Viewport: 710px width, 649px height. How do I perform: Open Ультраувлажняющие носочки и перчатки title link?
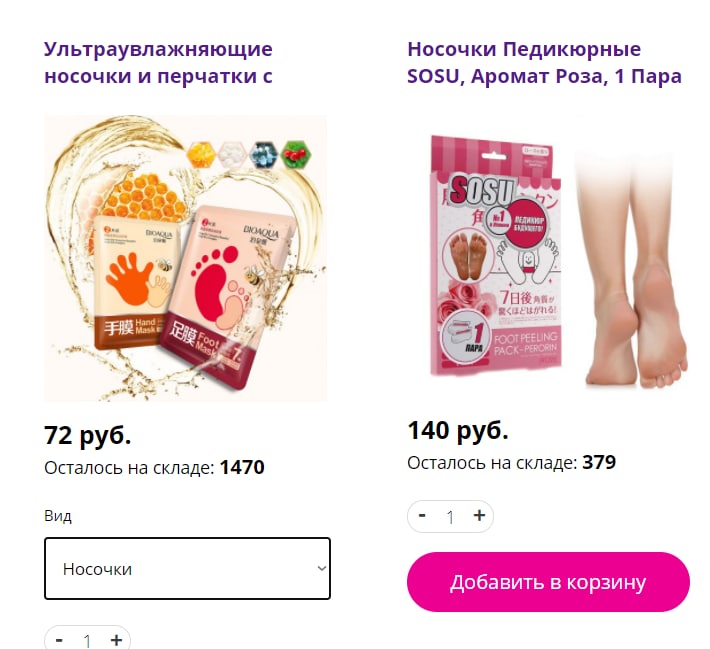click(x=158, y=62)
